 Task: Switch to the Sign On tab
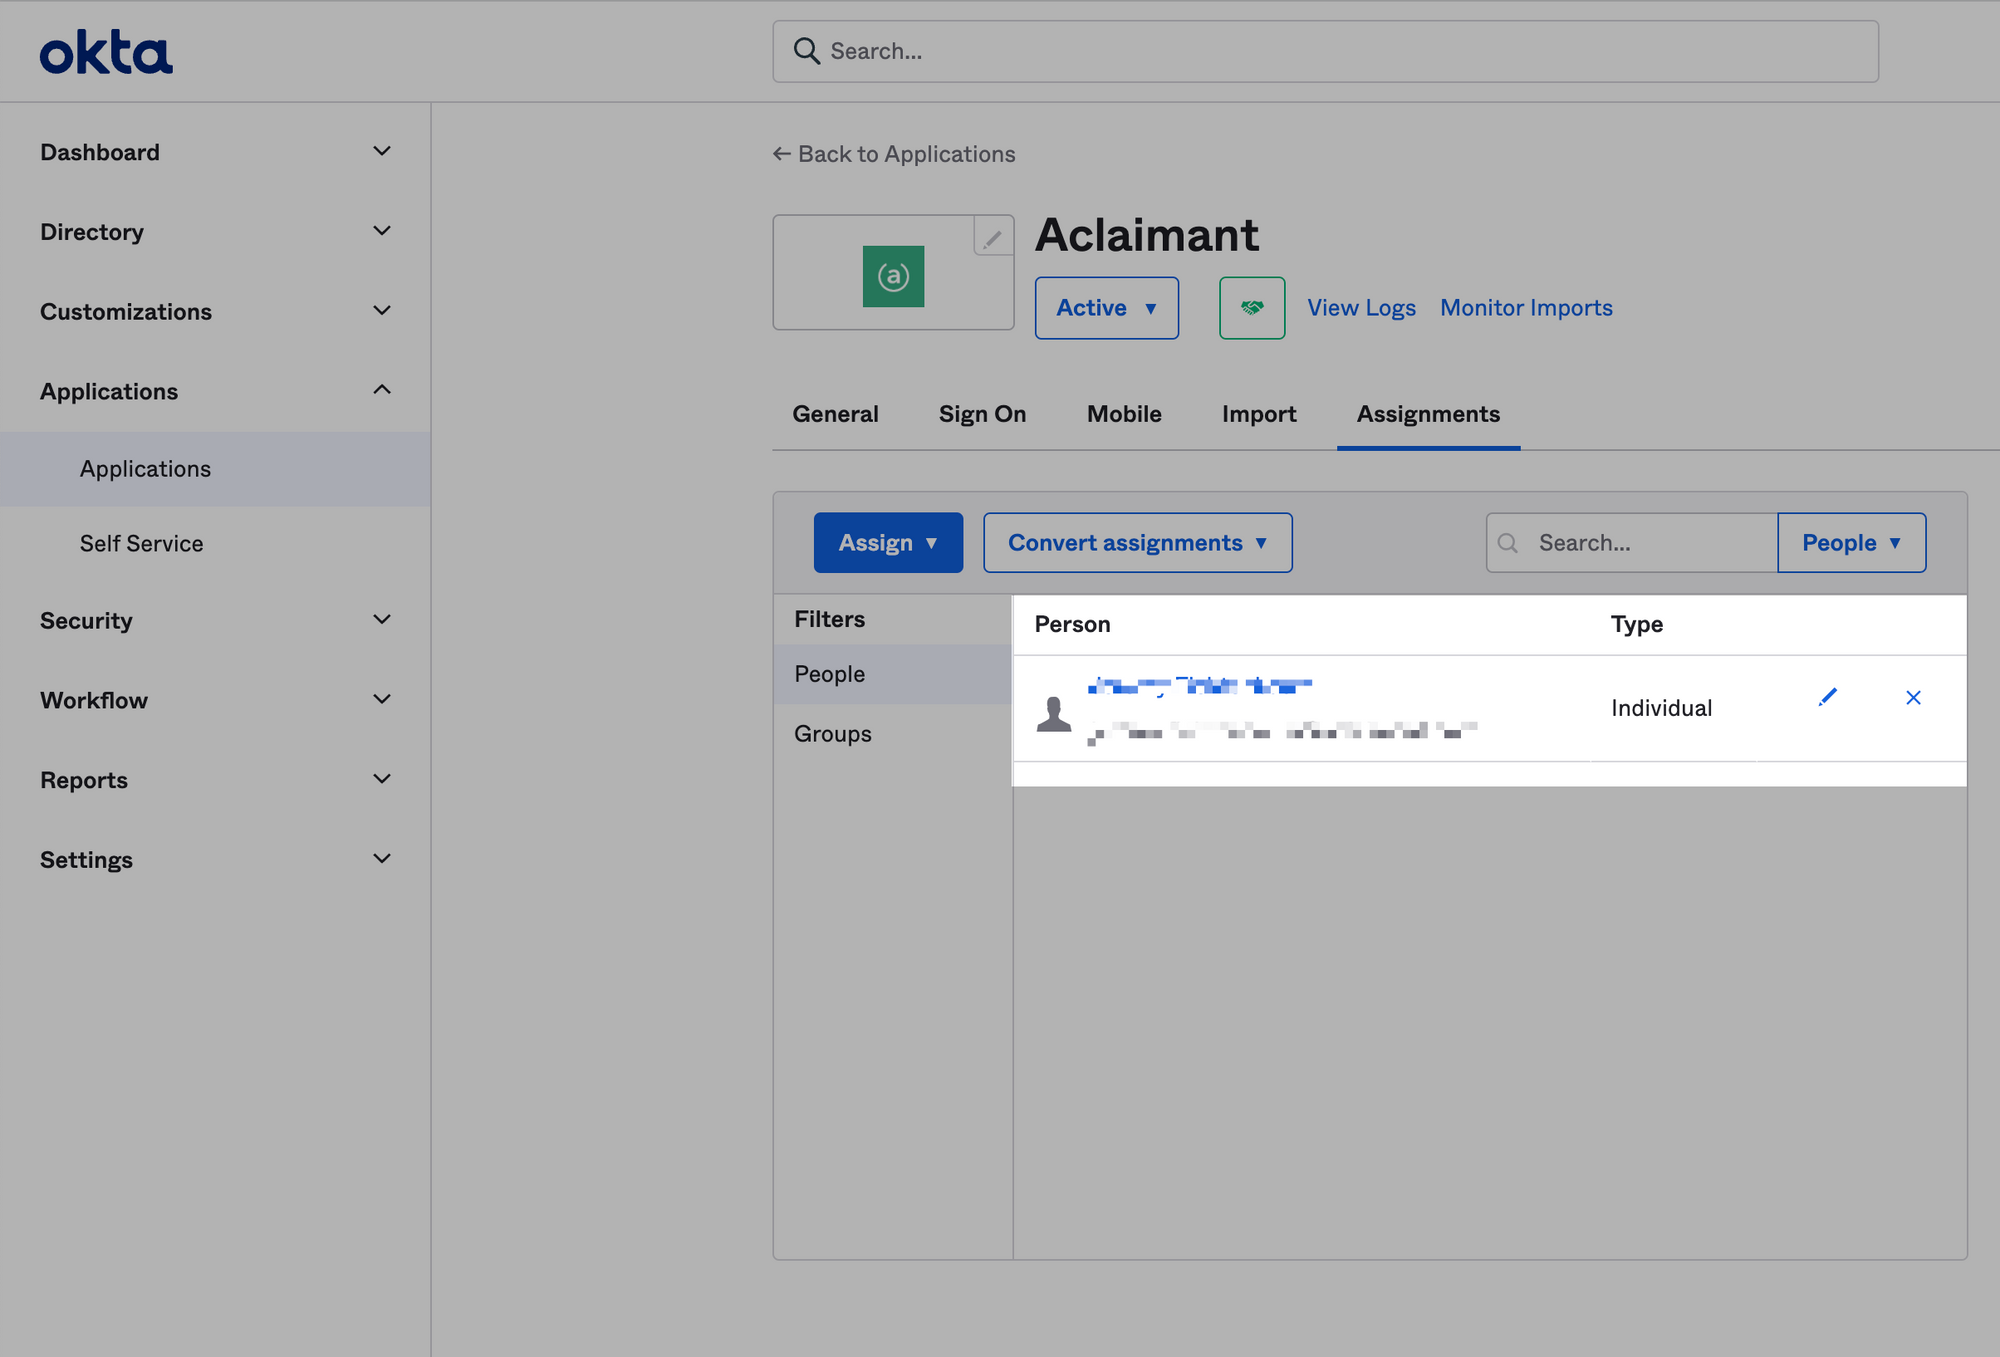click(983, 414)
